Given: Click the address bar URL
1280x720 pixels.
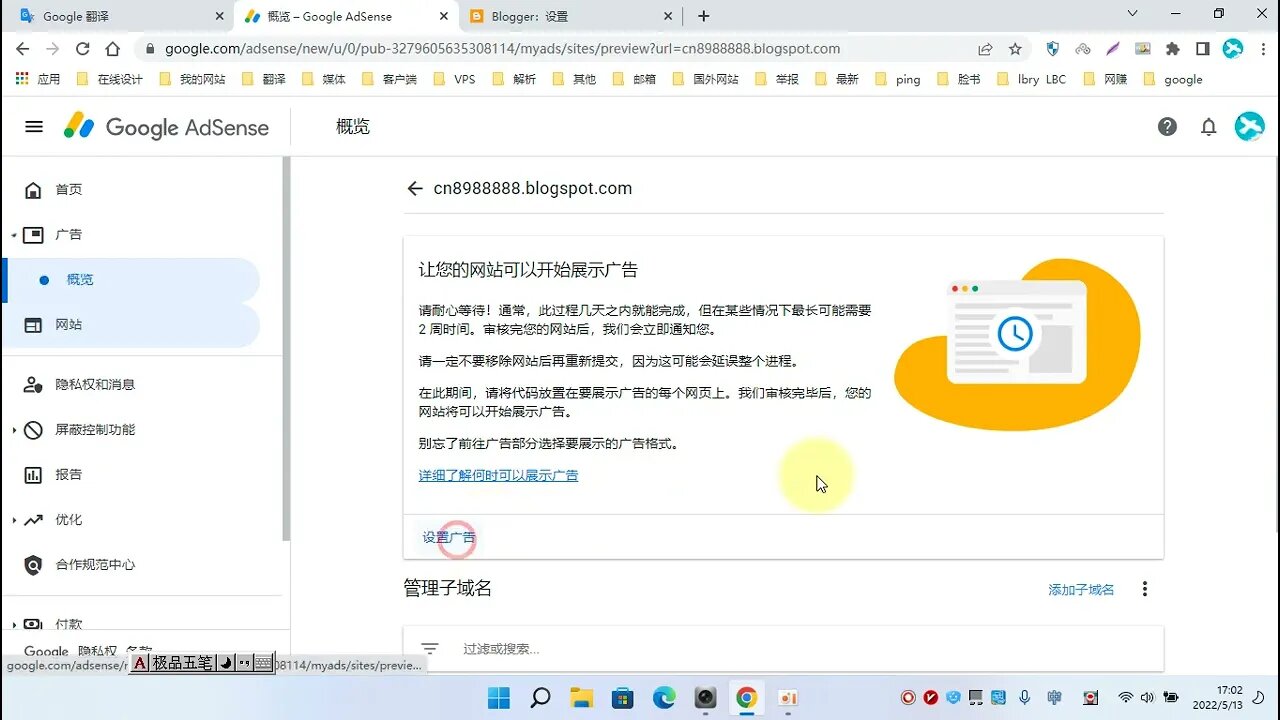Looking at the screenshot, I should [x=502, y=48].
